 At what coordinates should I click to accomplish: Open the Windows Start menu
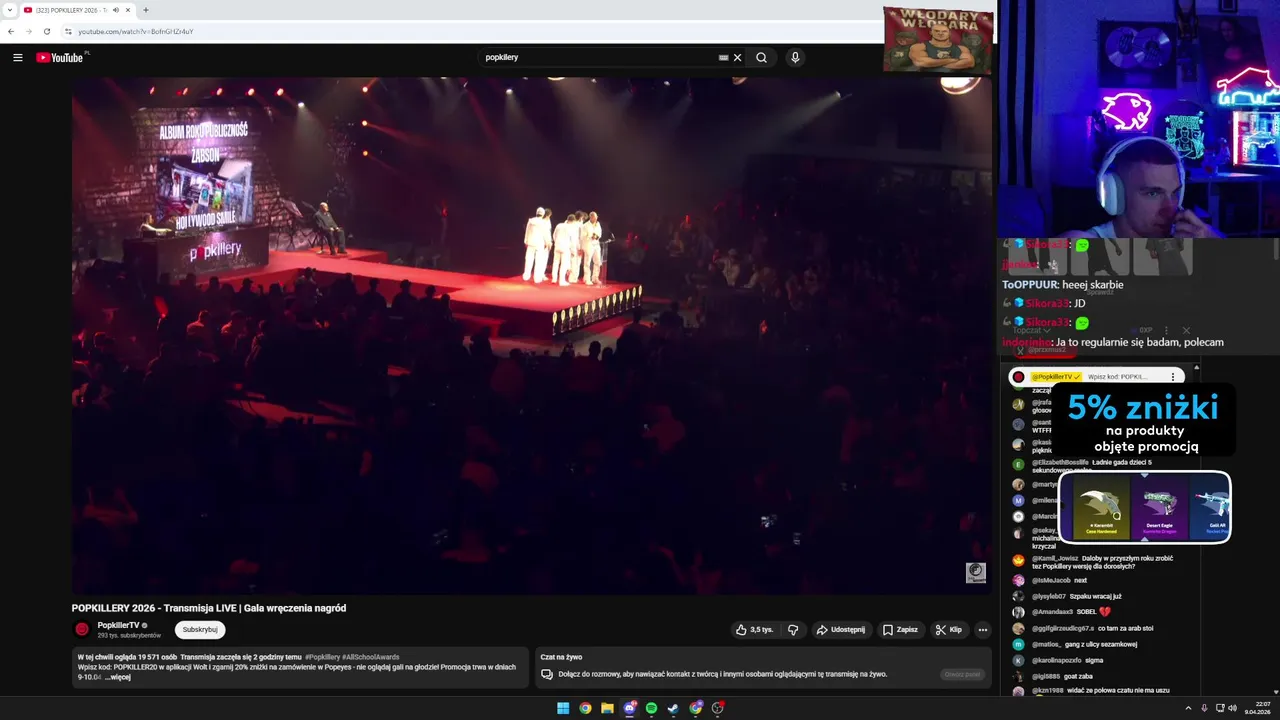pos(563,708)
